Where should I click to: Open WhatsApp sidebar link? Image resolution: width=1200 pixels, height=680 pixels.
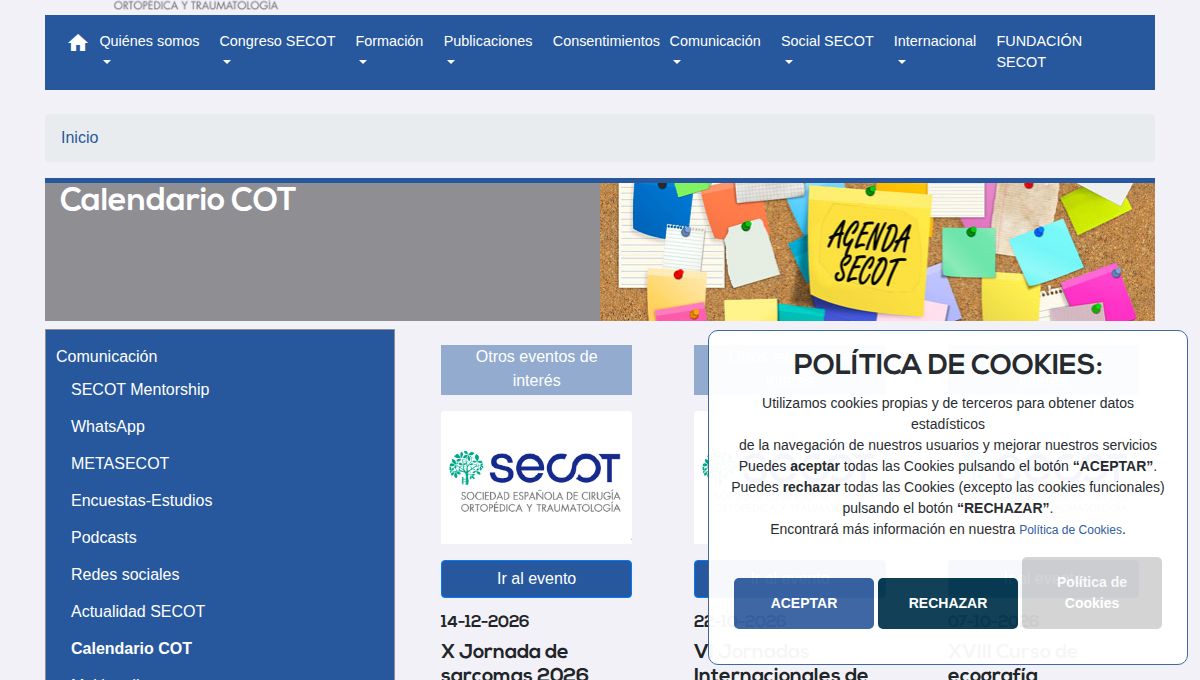point(108,426)
